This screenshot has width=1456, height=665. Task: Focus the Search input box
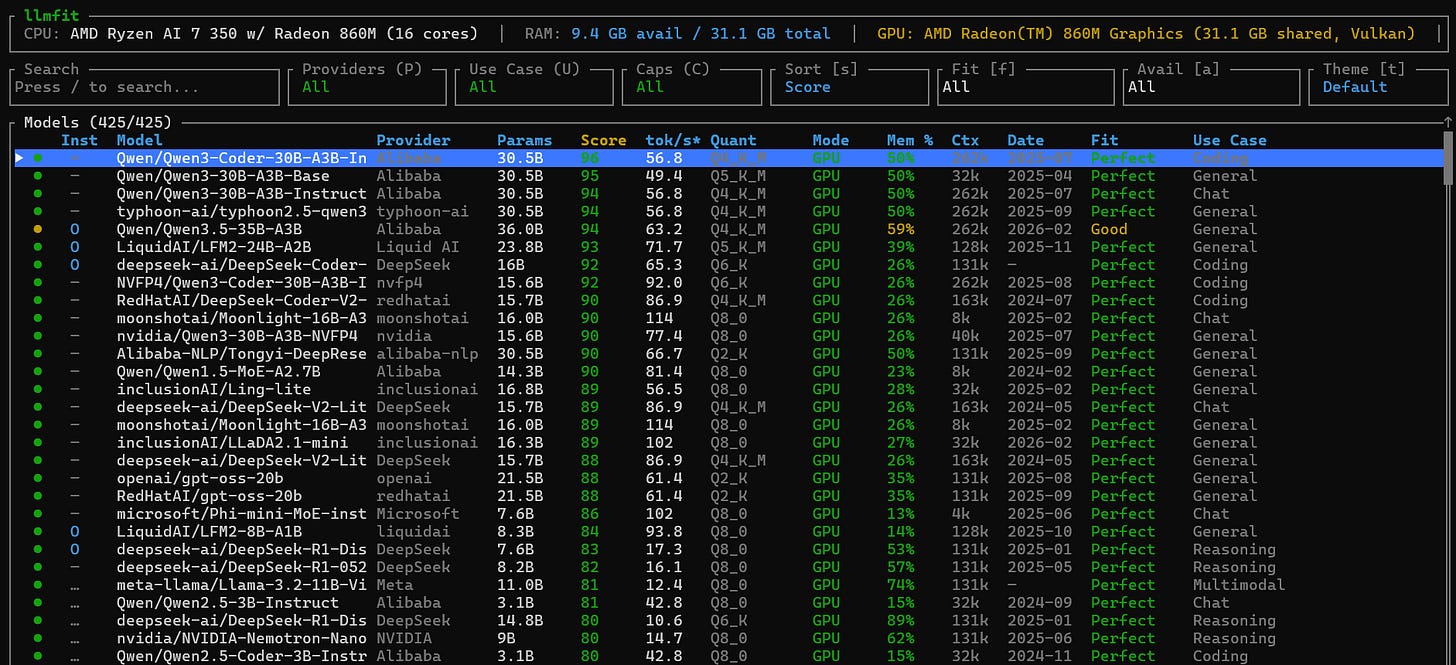click(x=144, y=87)
